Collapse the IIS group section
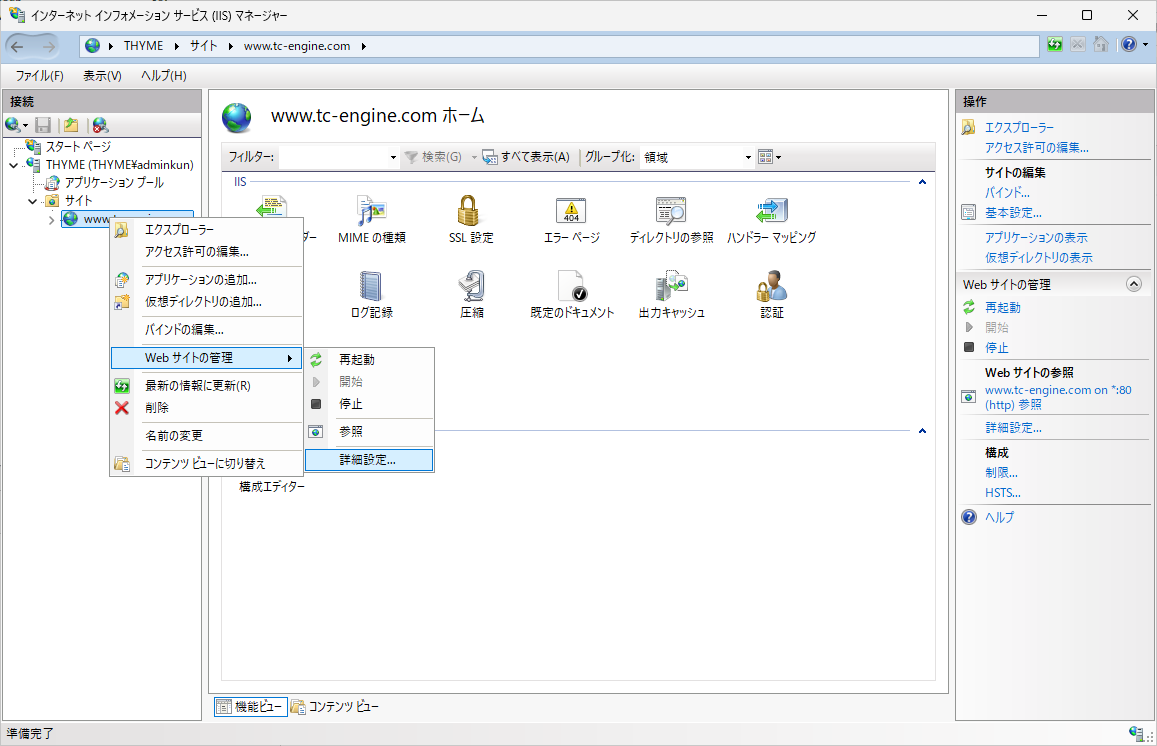Image resolution: width=1157 pixels, height=746 pixels. (922, 182)
